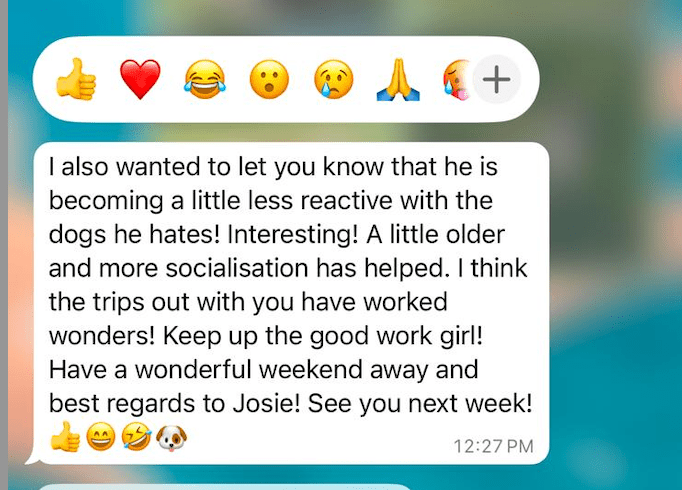
Task: Tap the grinning emoji in message text
Action: tap(101, 437)
